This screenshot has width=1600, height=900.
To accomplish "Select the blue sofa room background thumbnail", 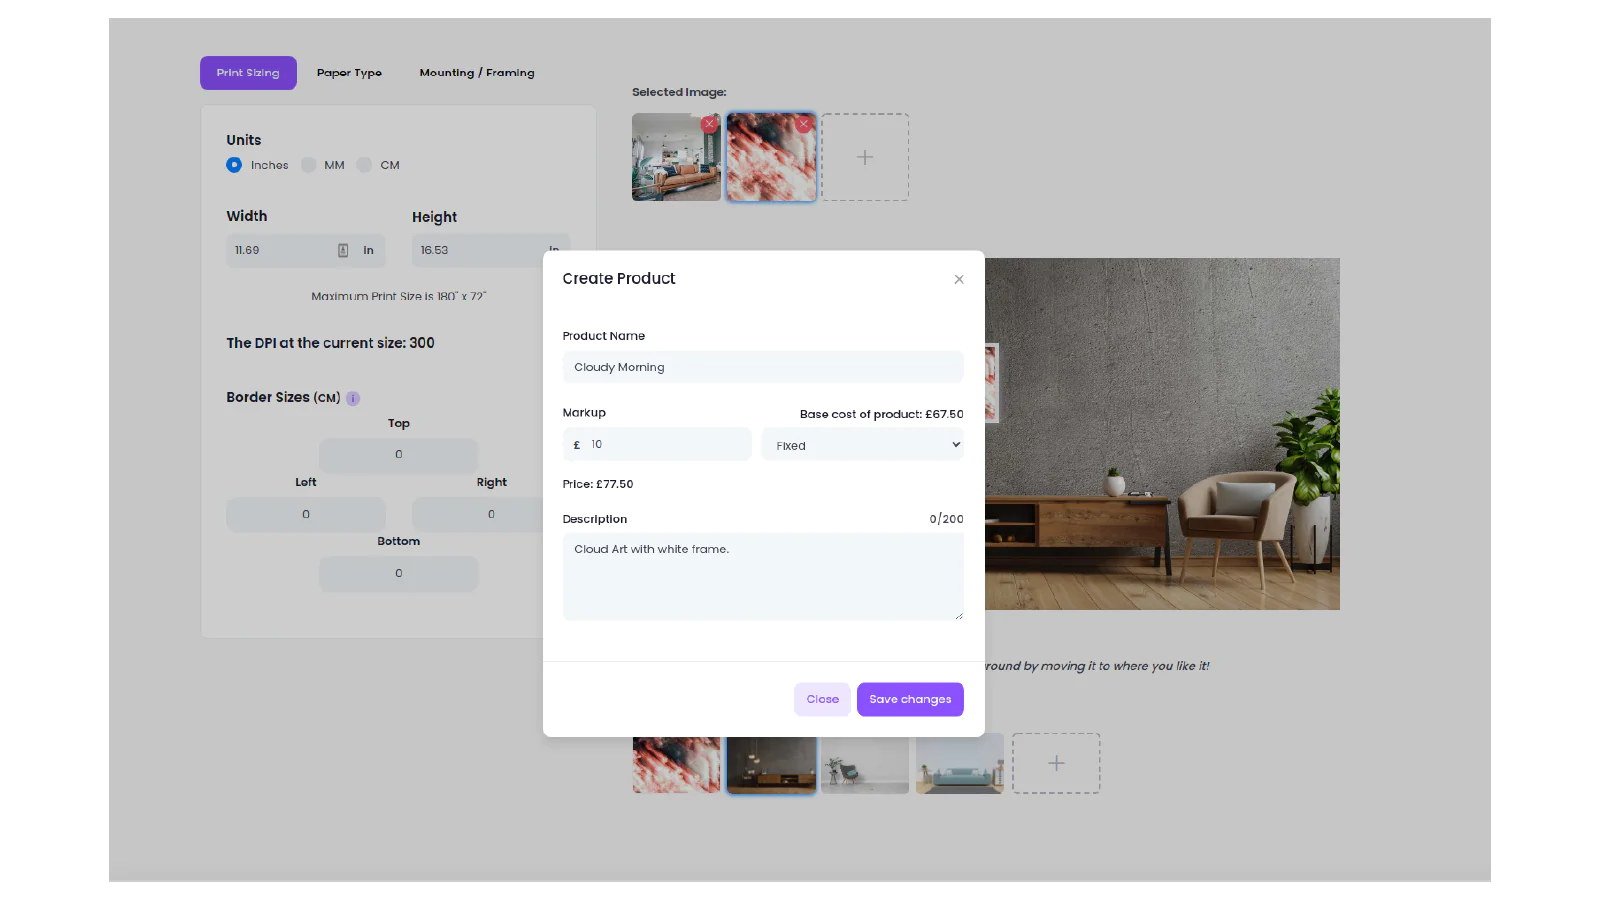I will coord(959,766).
